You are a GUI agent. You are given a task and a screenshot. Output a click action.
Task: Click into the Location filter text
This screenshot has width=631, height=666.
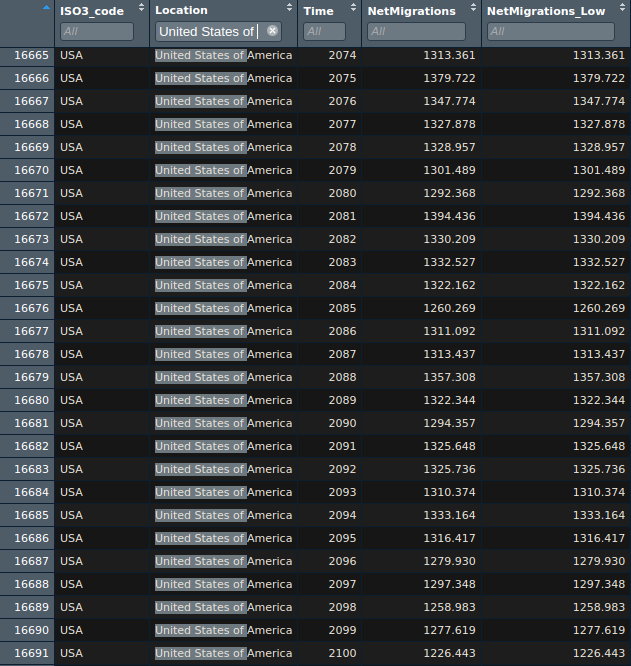click(208, 32)
